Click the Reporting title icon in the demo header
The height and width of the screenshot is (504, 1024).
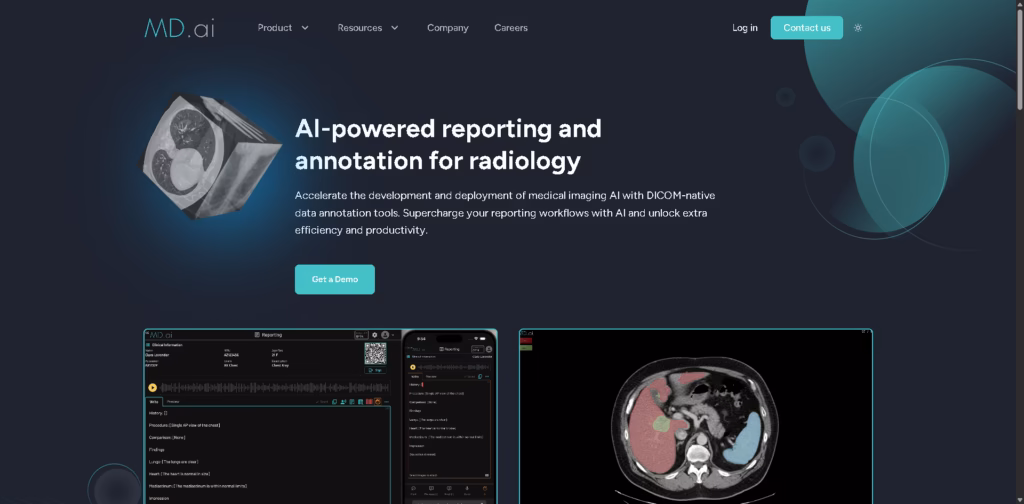(x=257, y=335)
